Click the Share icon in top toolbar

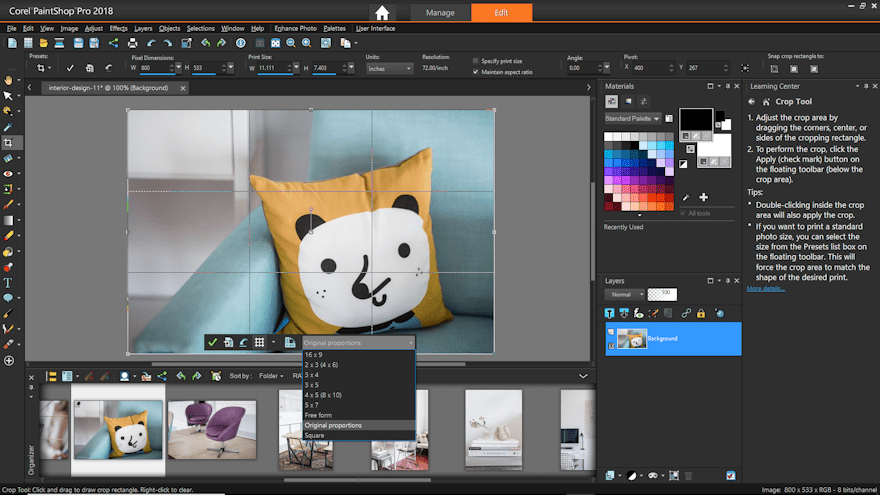click(114, 43)
